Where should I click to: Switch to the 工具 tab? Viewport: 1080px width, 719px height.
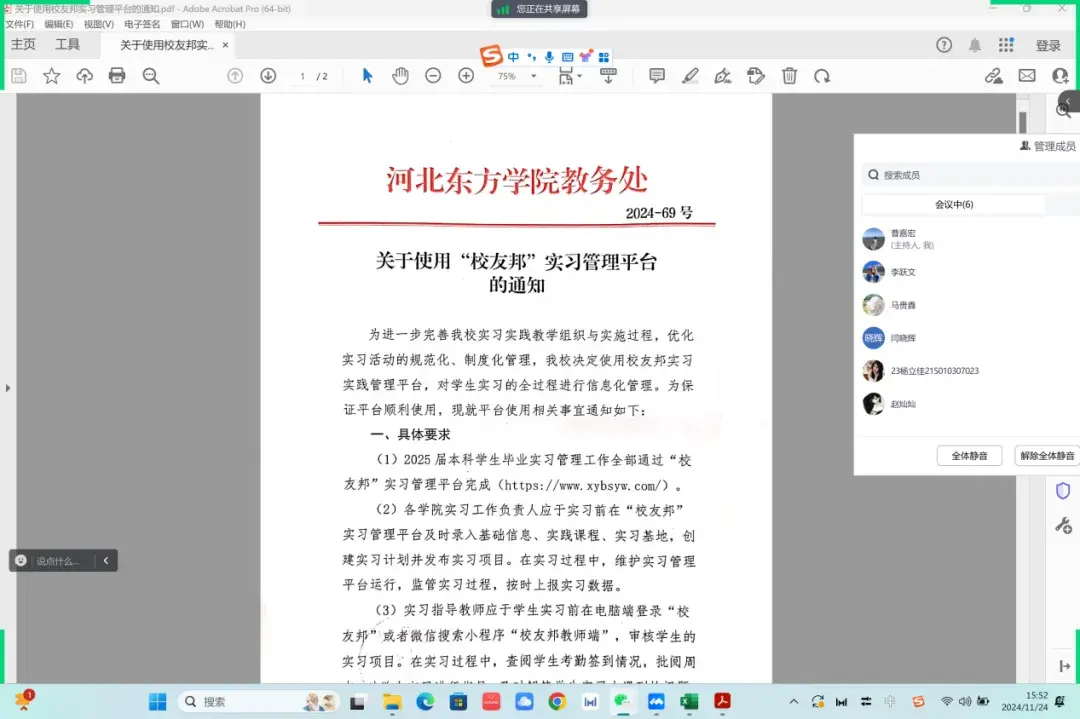(68, 44)
